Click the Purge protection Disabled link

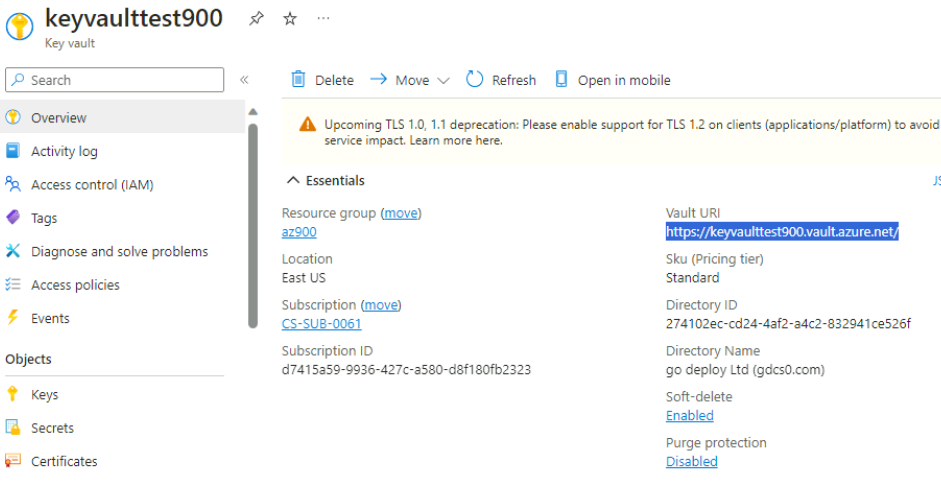point(691,462)
